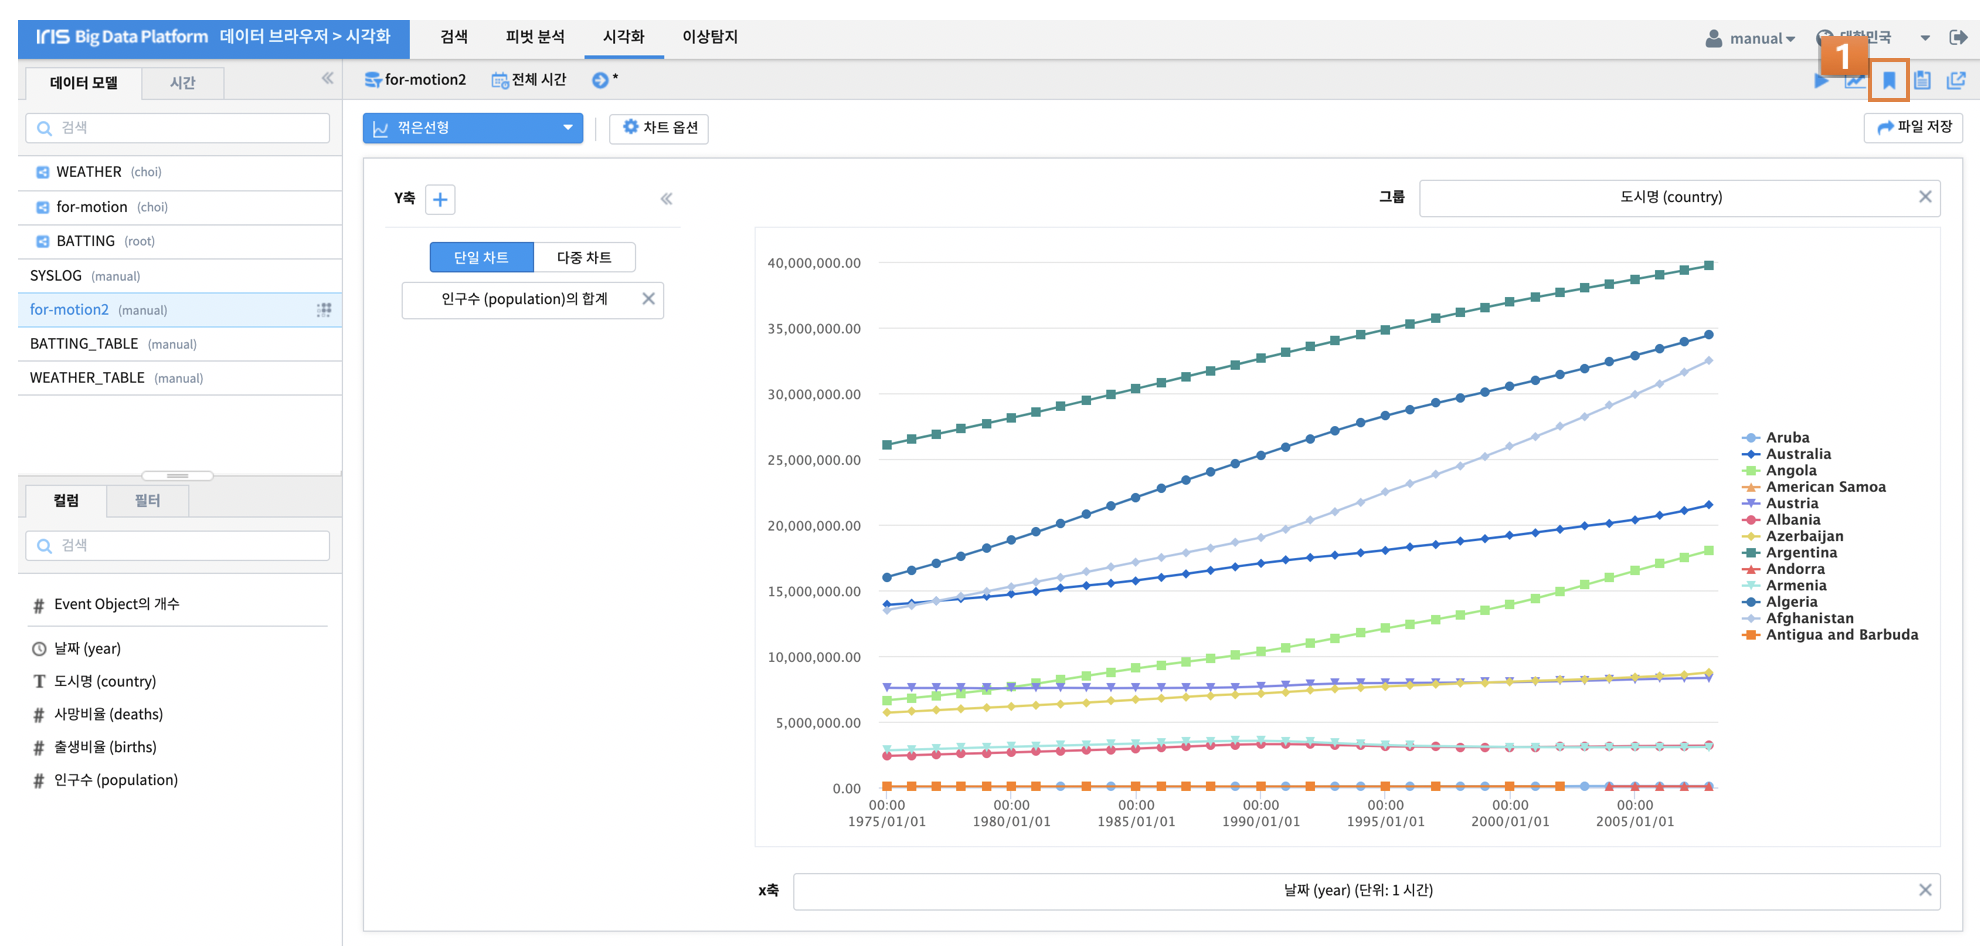The width and height of the screenshot is (1988, 948).
Task: Click the for-motion (choi) model icon
Action: tap(42, 207)
